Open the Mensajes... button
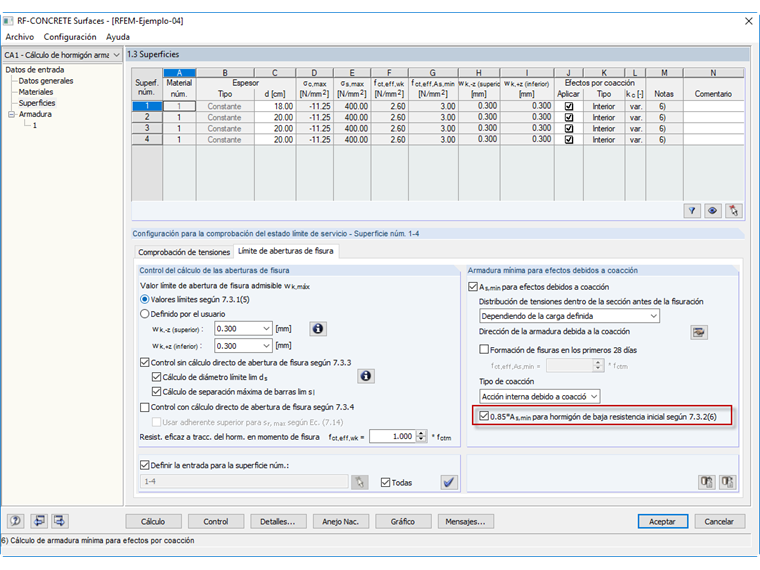Image resolution: width=760 pixels, height=570 pixels. click(x=465, y=522)
